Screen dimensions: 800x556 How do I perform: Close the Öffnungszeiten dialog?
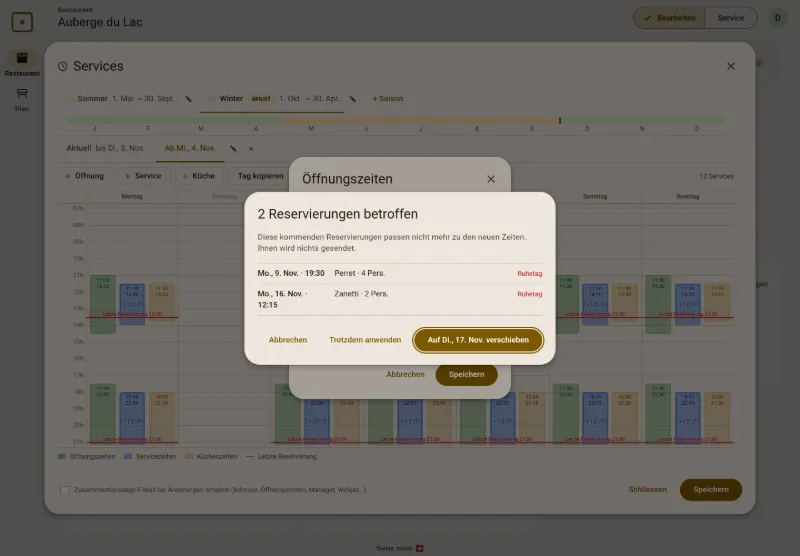pyautogui.click(x=491, y=179)
